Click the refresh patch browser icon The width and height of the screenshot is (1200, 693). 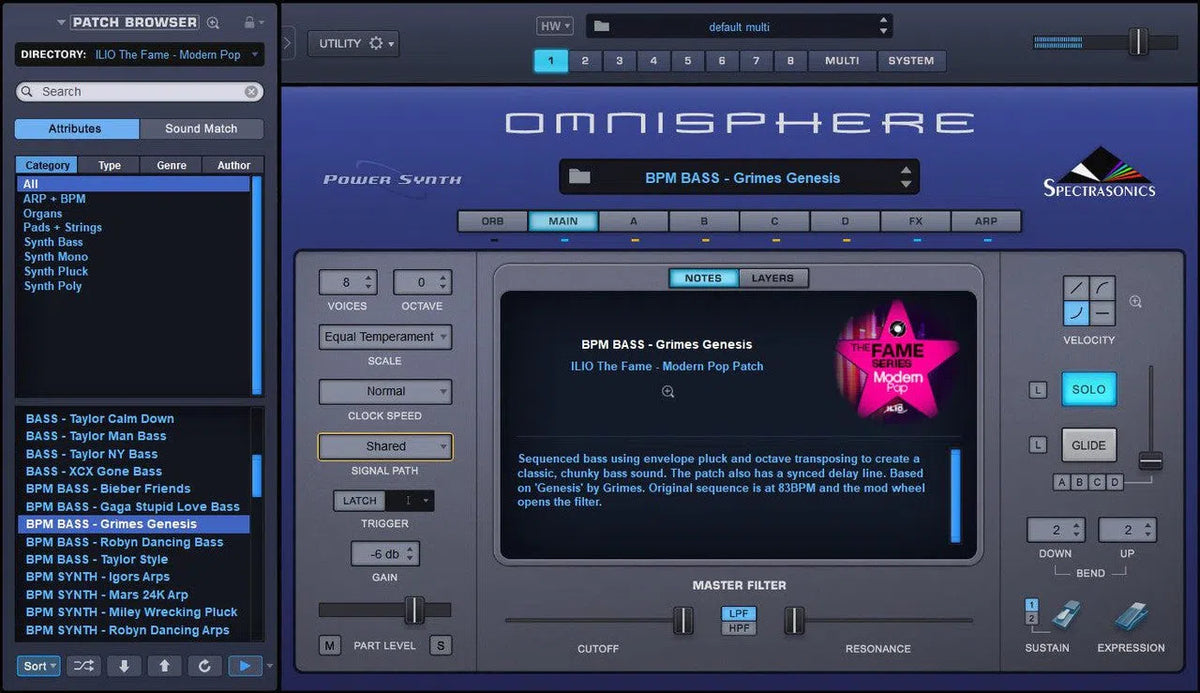click(x=204, y=665)
